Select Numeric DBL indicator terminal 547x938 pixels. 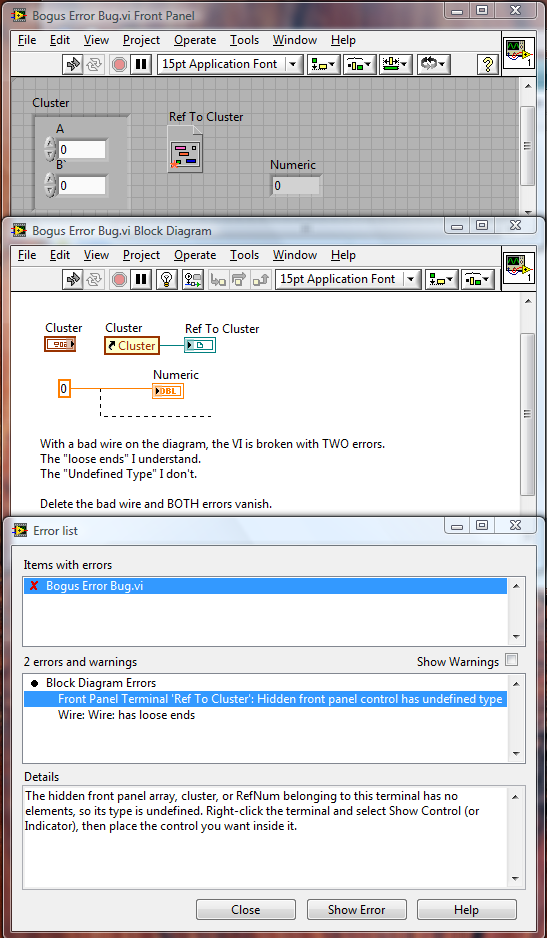[x=168, y=391]
